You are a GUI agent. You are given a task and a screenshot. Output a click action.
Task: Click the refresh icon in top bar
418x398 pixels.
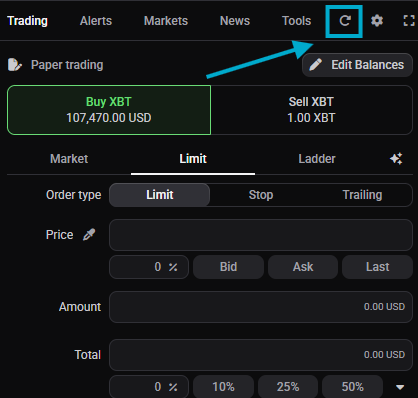click(344, 21)
